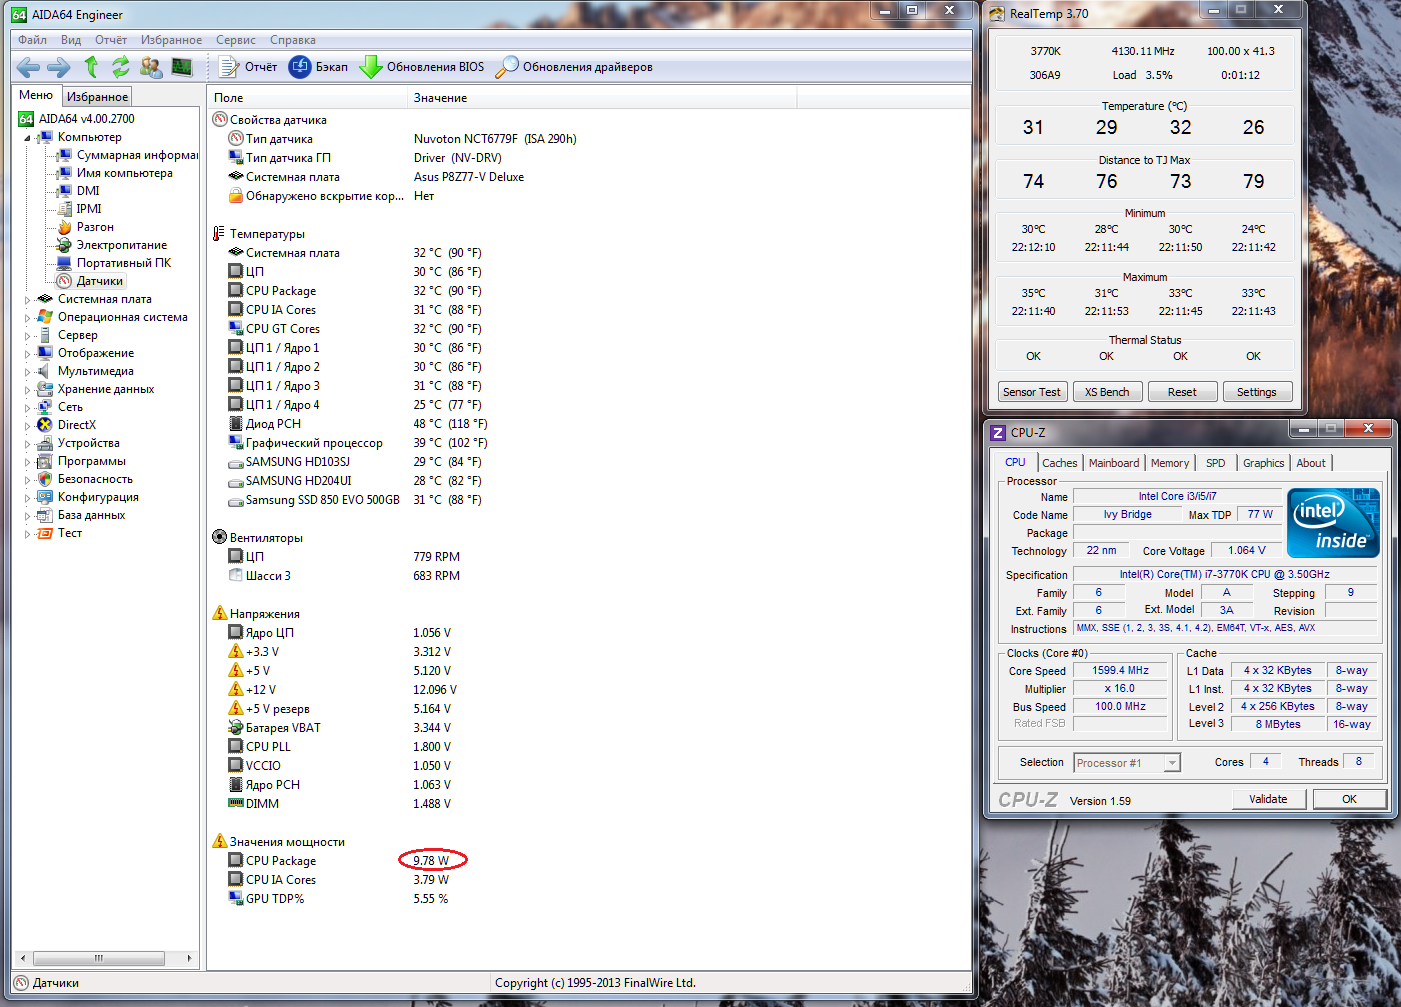Click Обновления BIOS toolbar button
This screenshot has width=1401, height=1007.
coord(422,67)
